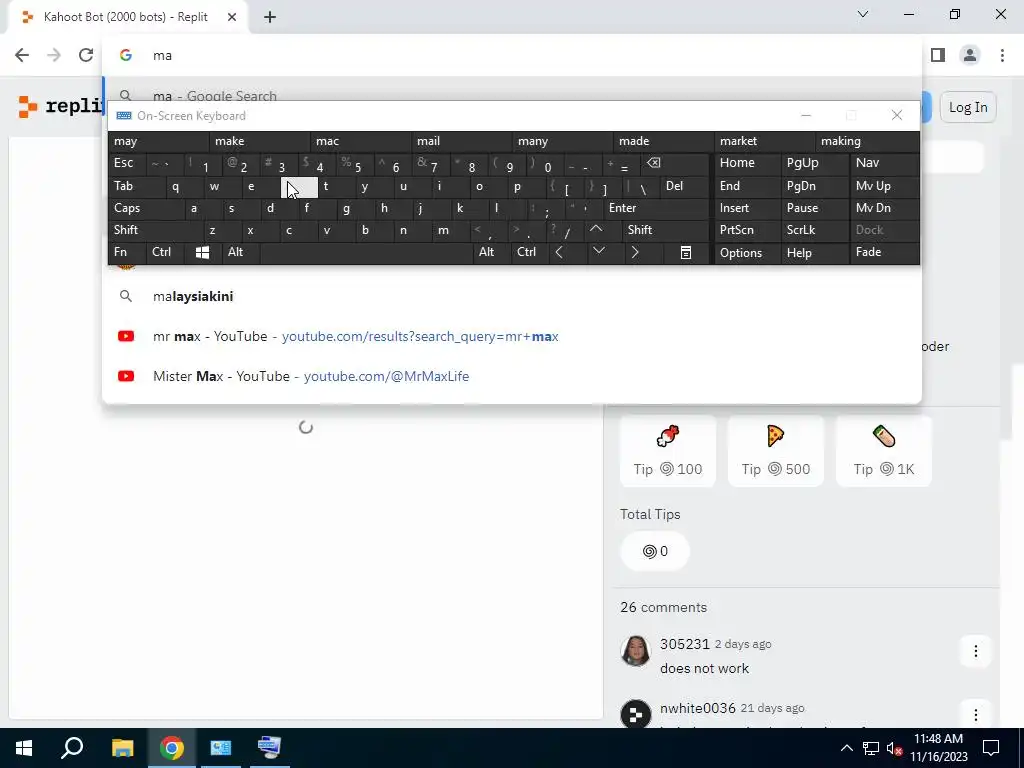Screen dimensions: 1024x768
Task: Select the 'Mister Max - YouTube' suggestion
Action: pos(511,376)
